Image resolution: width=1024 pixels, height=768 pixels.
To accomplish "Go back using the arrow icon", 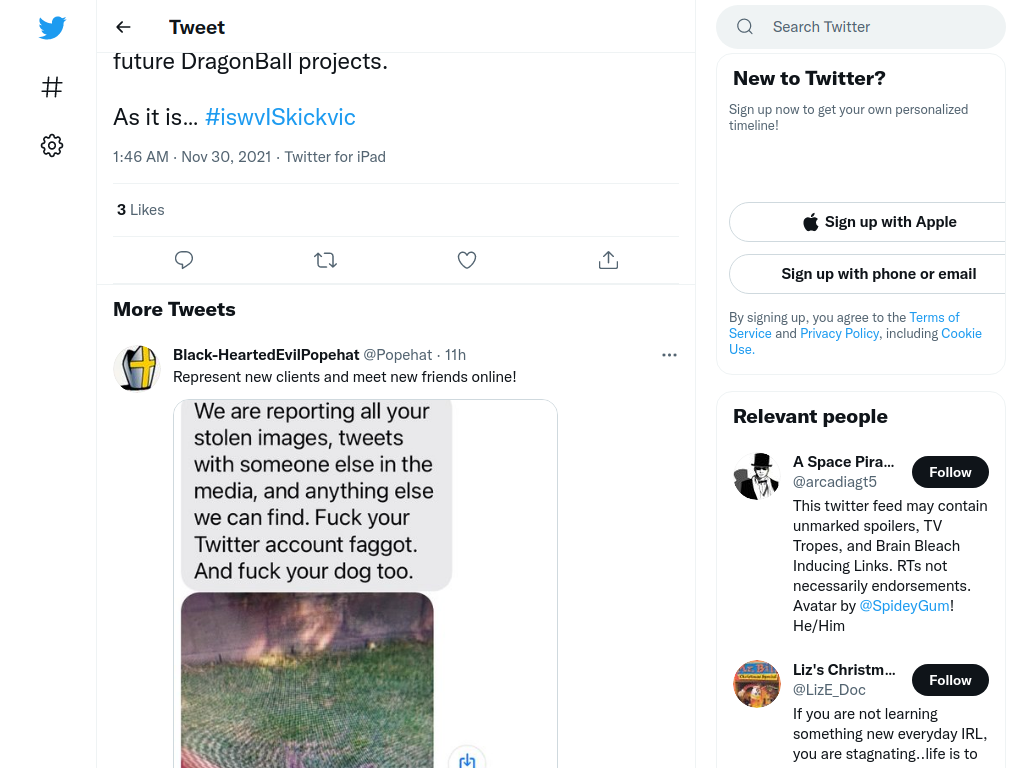I will (123, 27).
